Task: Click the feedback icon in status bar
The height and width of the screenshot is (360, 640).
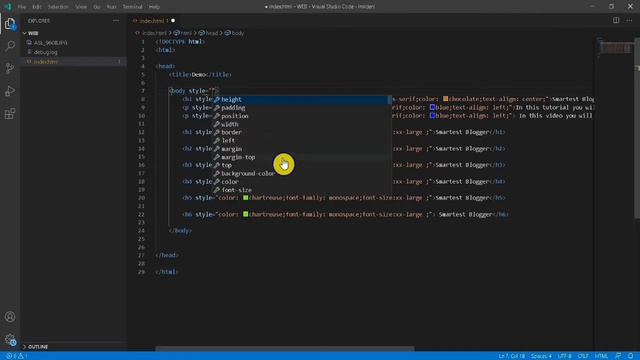Action: [x=618, y=356]
